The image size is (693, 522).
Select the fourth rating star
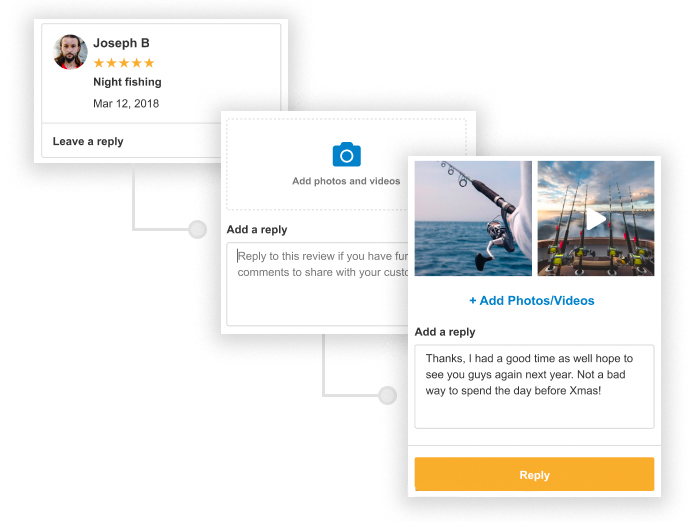[x=137, y=63]
